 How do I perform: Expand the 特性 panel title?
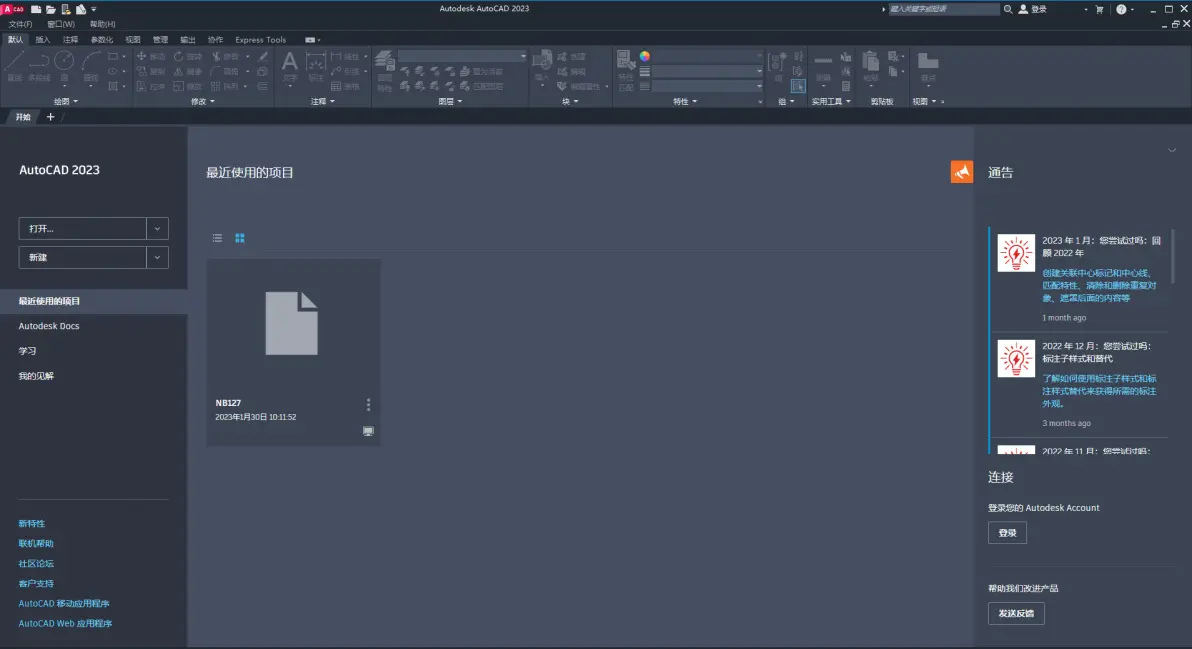pyautogui.click(x=684, y=101)
